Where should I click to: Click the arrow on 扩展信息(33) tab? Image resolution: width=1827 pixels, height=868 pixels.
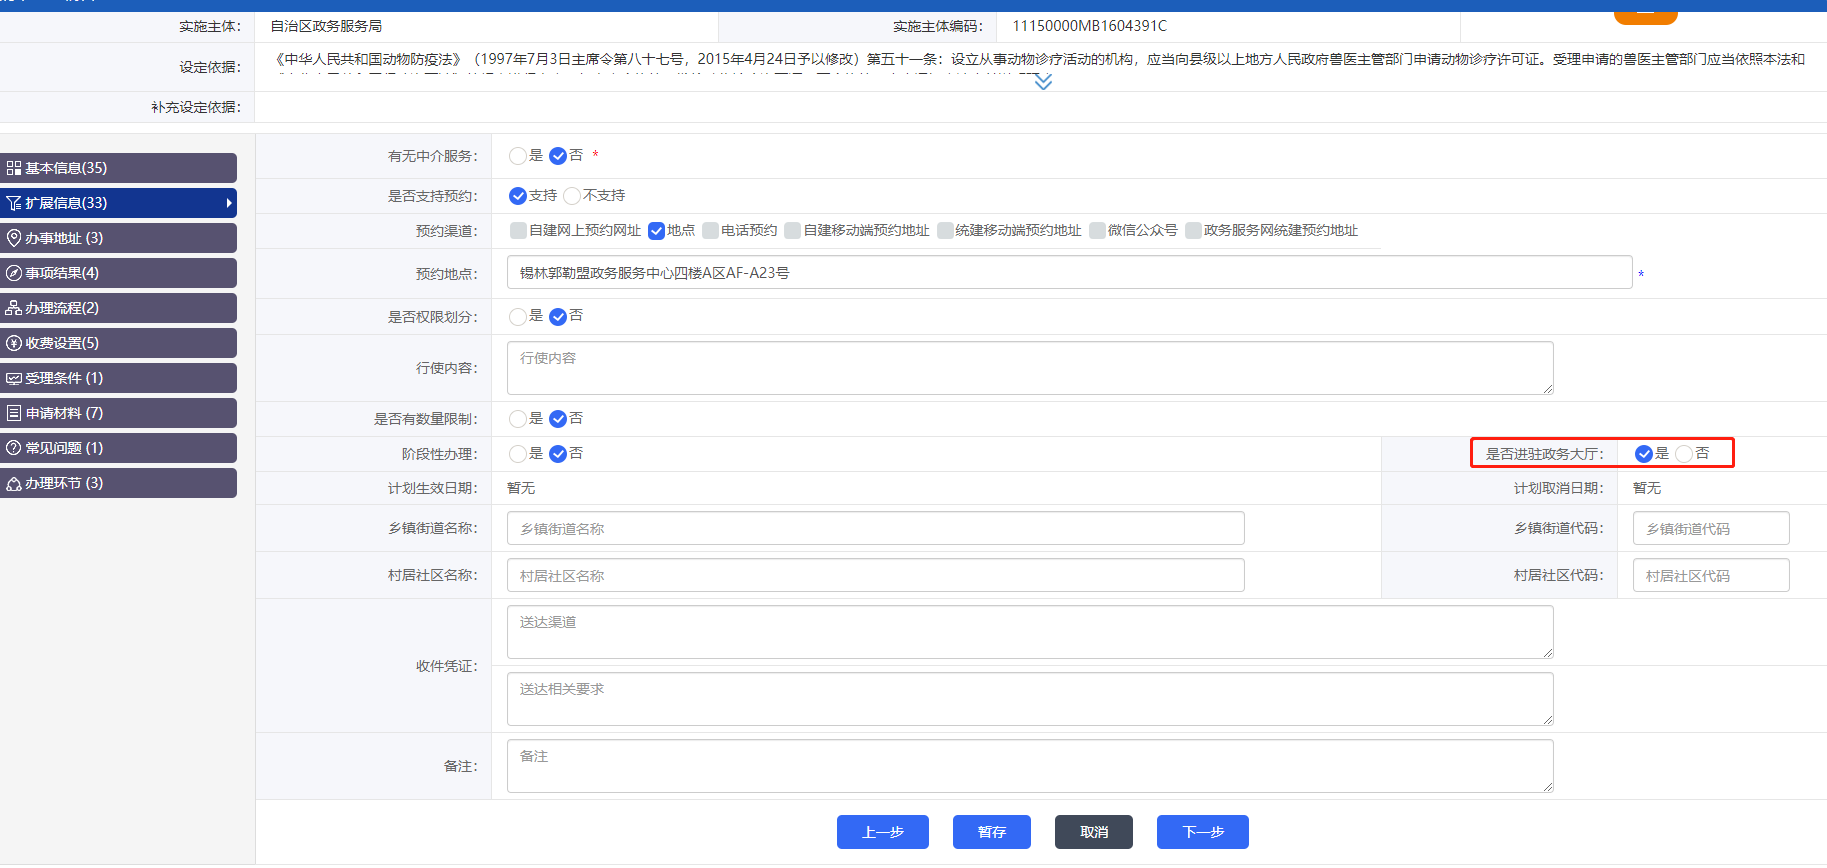[229, 203]
